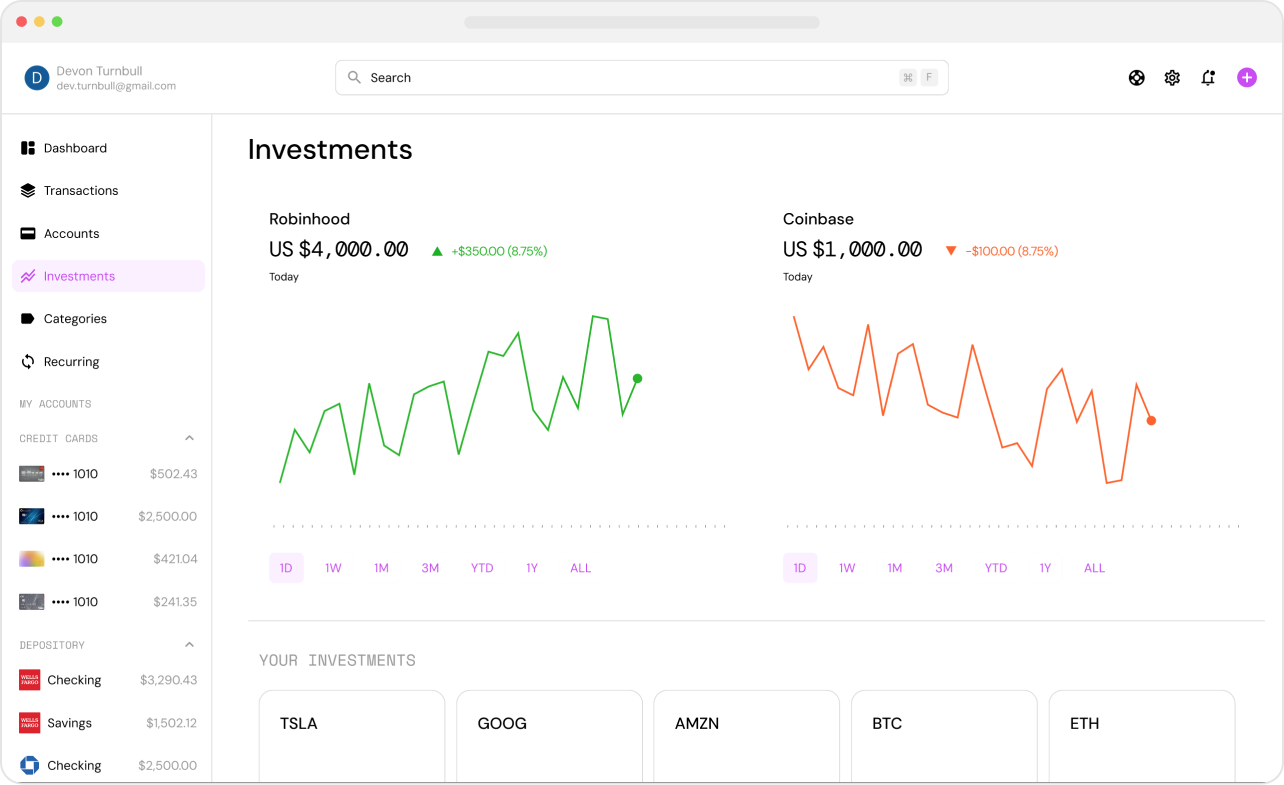The width and height of the screenshot is (1284, 785).
Task: Click the macOS green maximize window button
Action: [57, 21]
